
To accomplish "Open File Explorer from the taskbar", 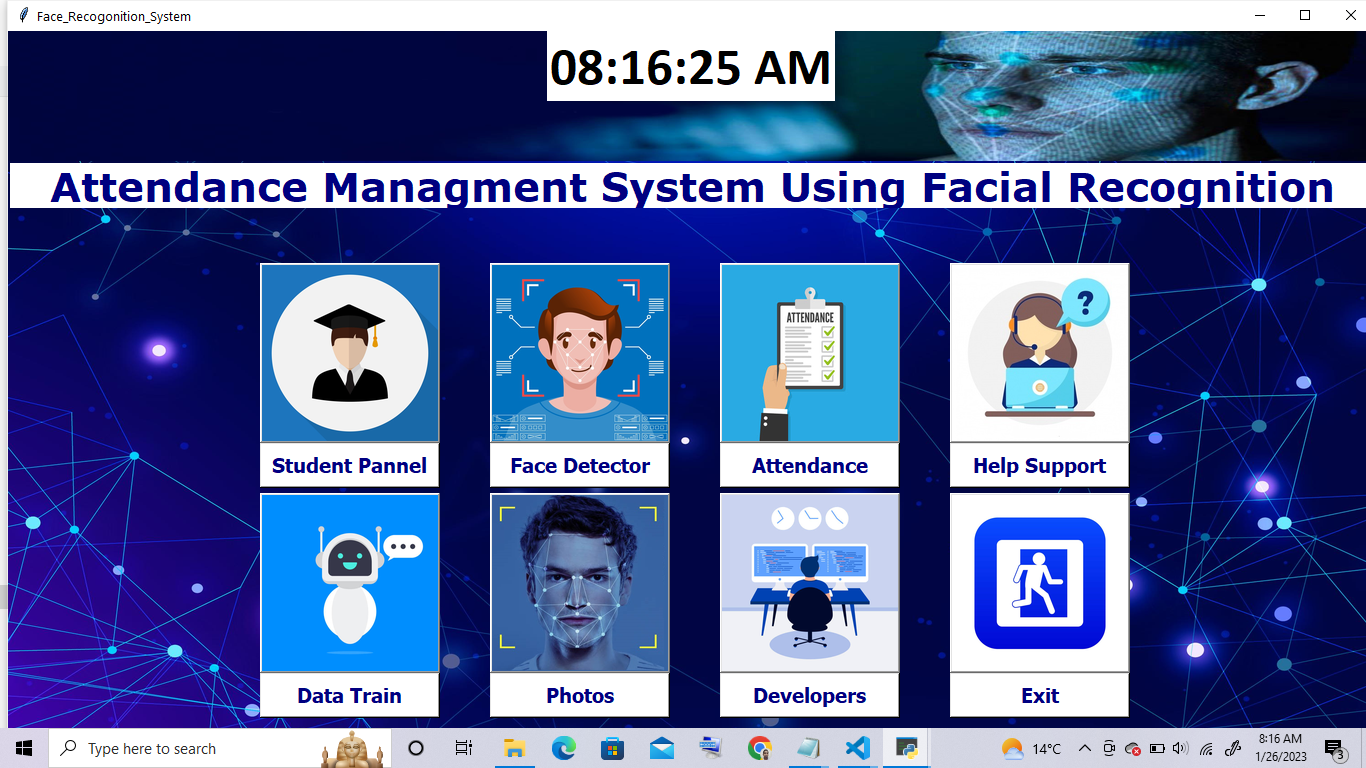I will tap(514, 747).
